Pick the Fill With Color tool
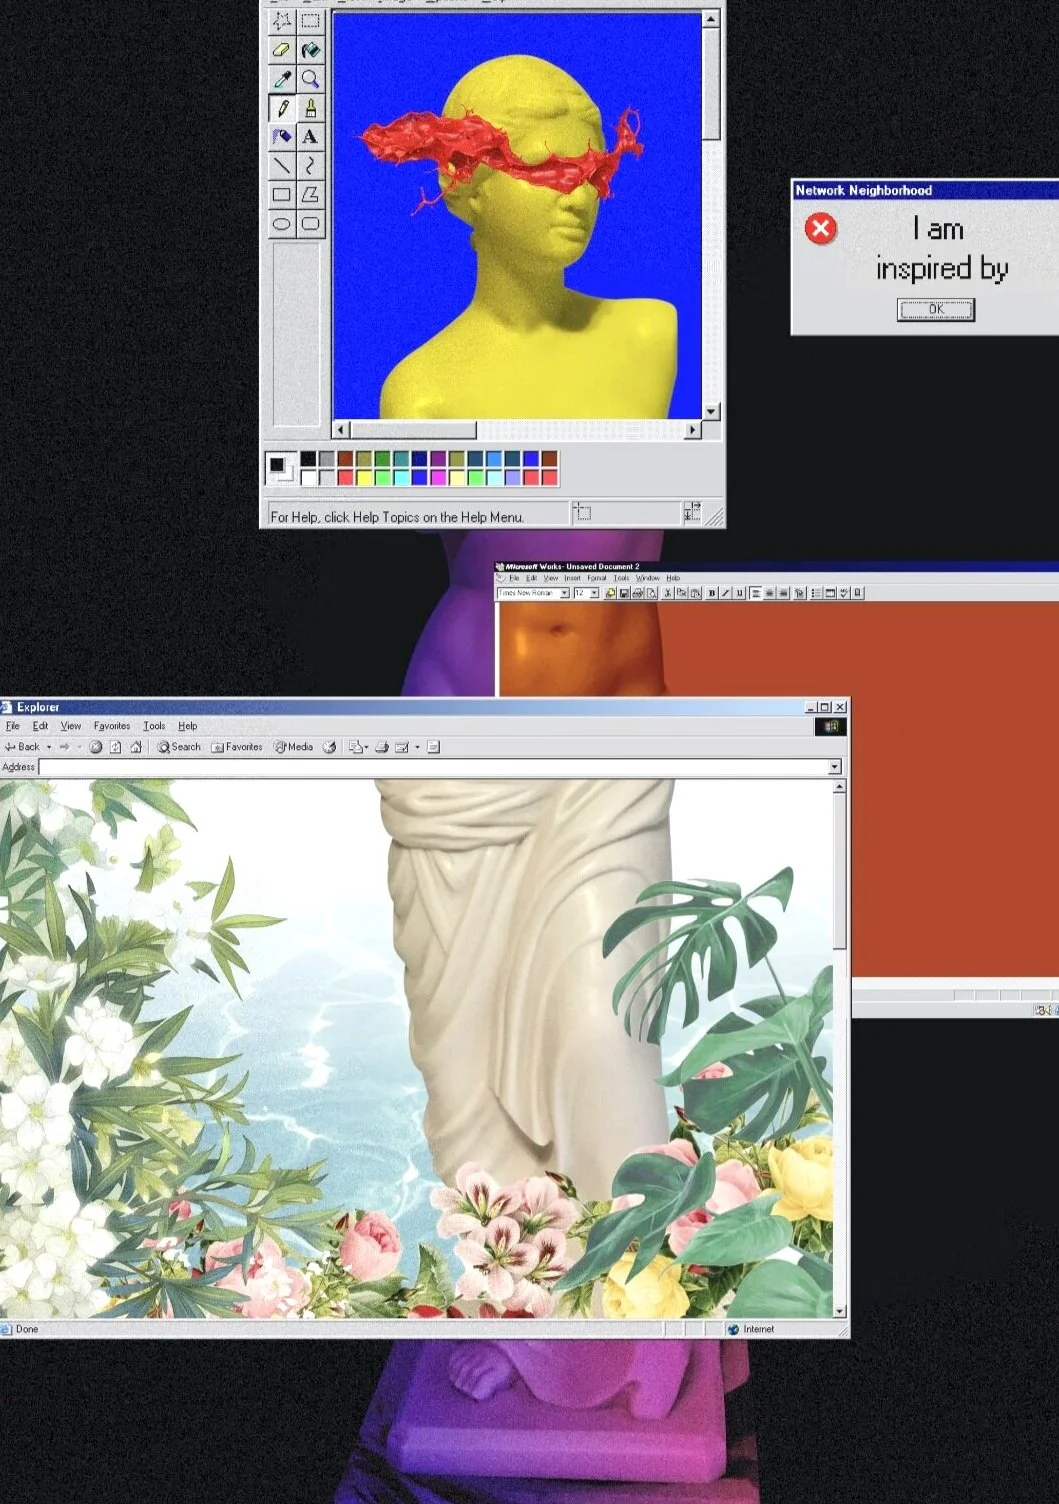The image size is (1059, 1504). point(310,49)
